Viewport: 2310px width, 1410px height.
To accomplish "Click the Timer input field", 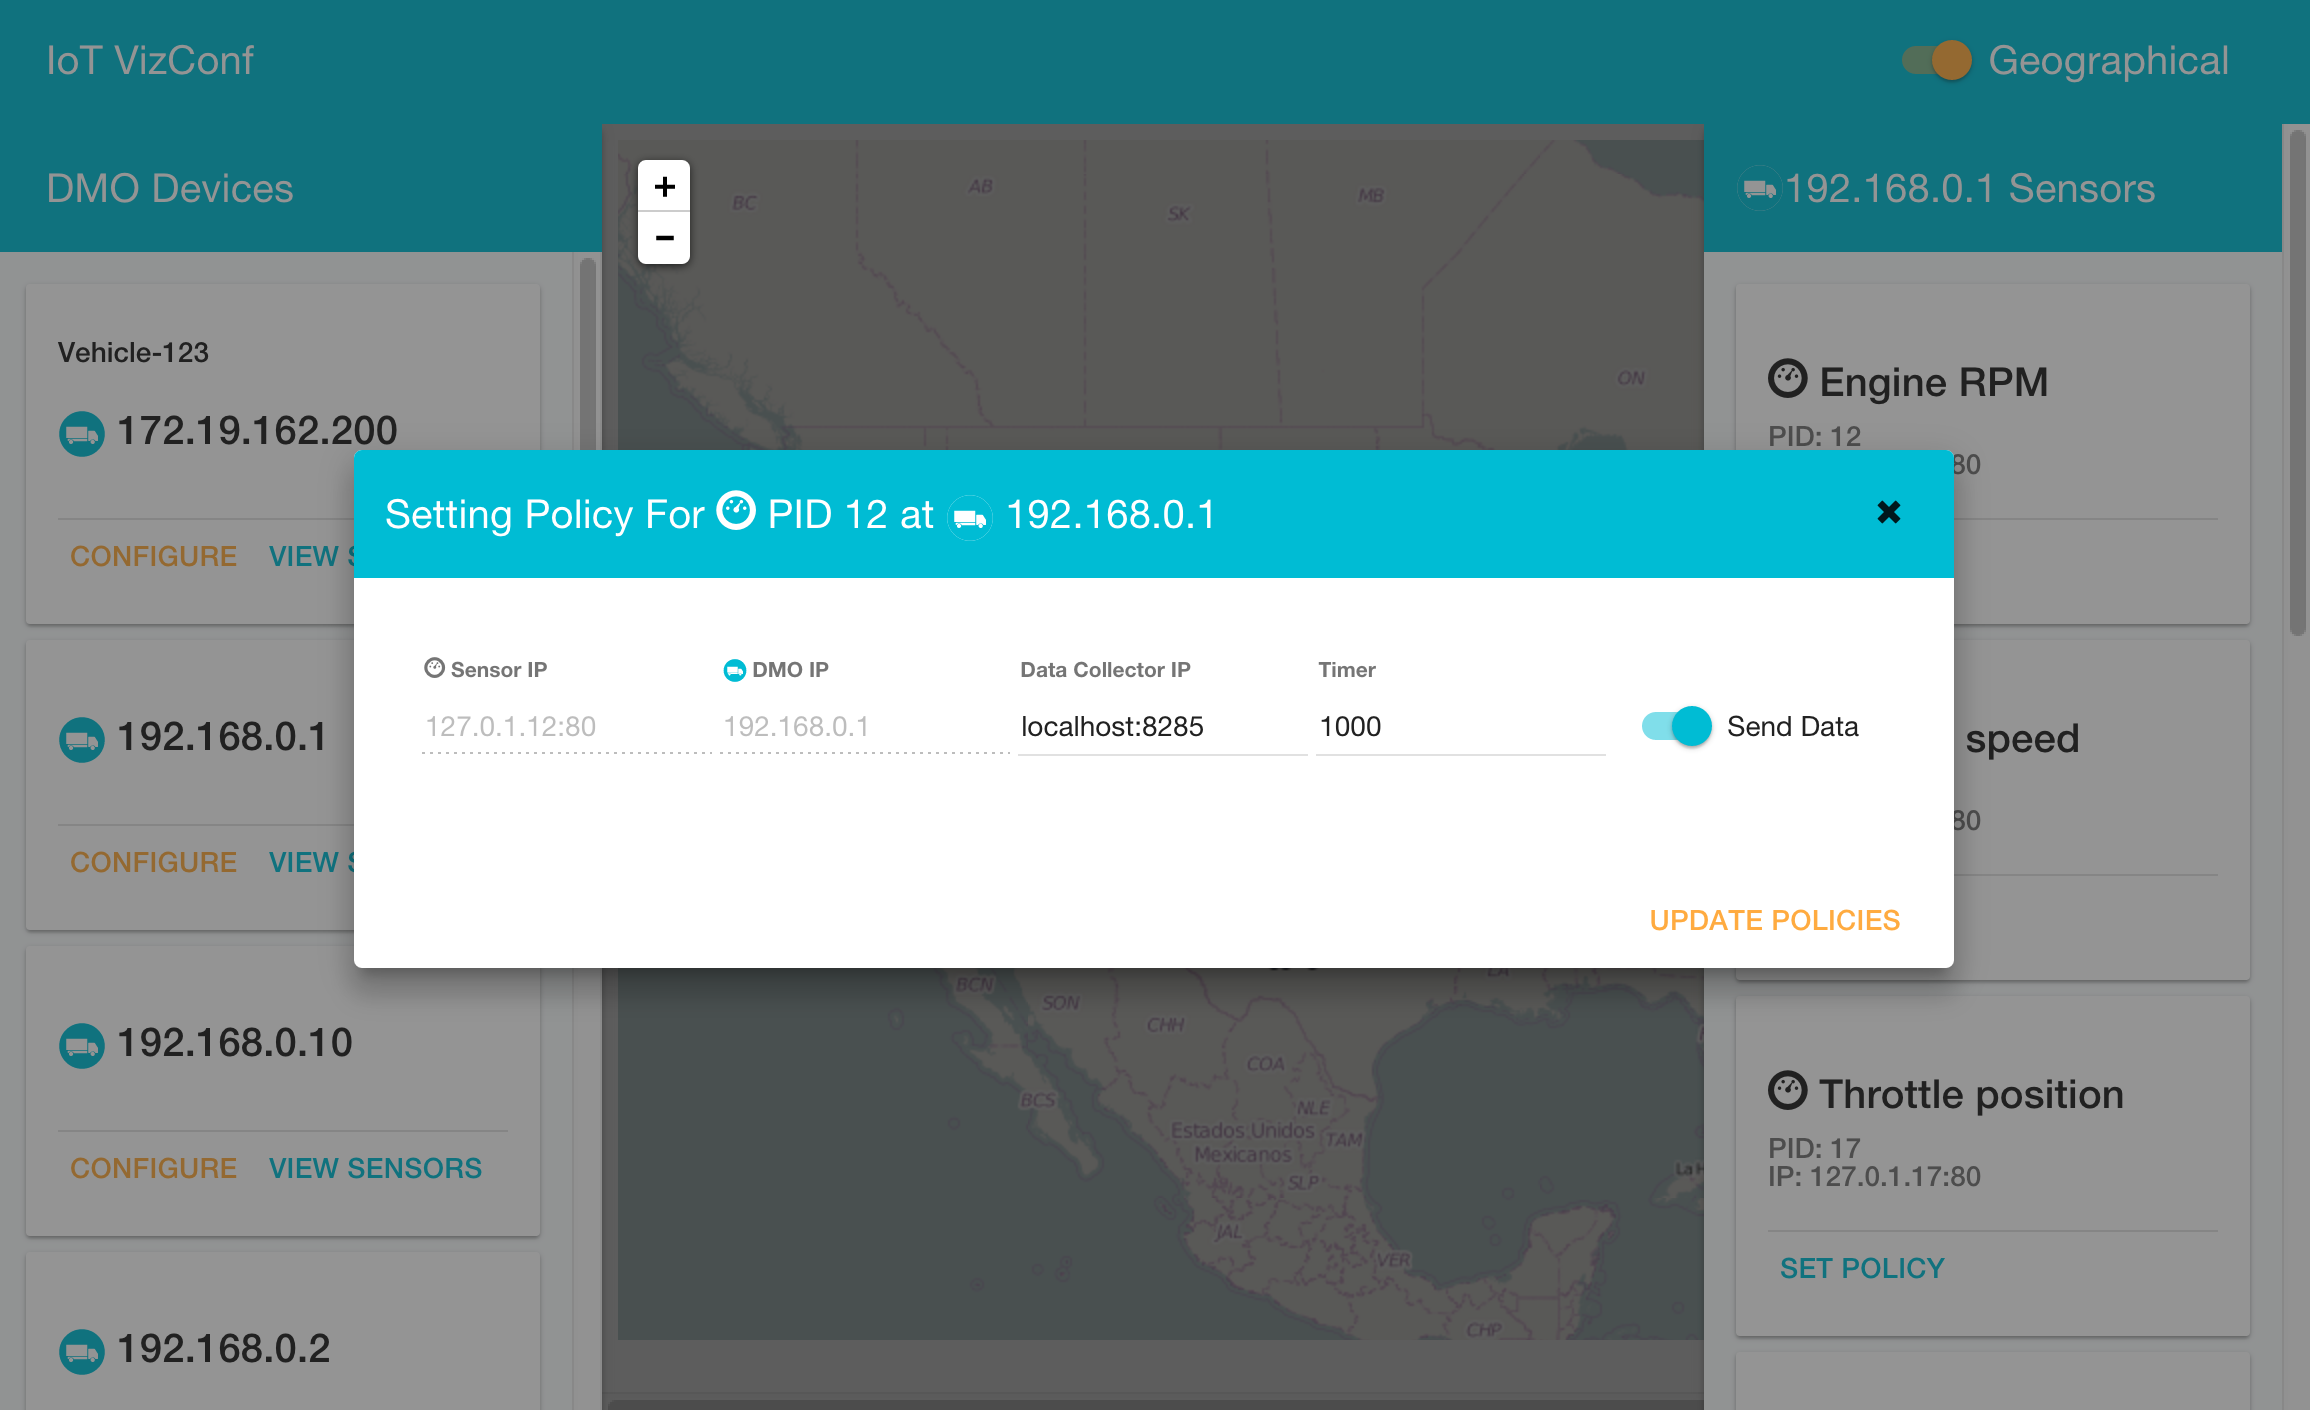I will coord(1458,727).
